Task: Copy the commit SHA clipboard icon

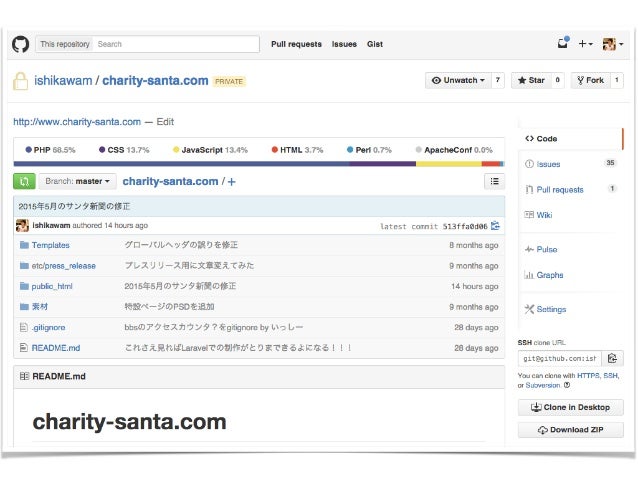Action: [x=495, y=225]
